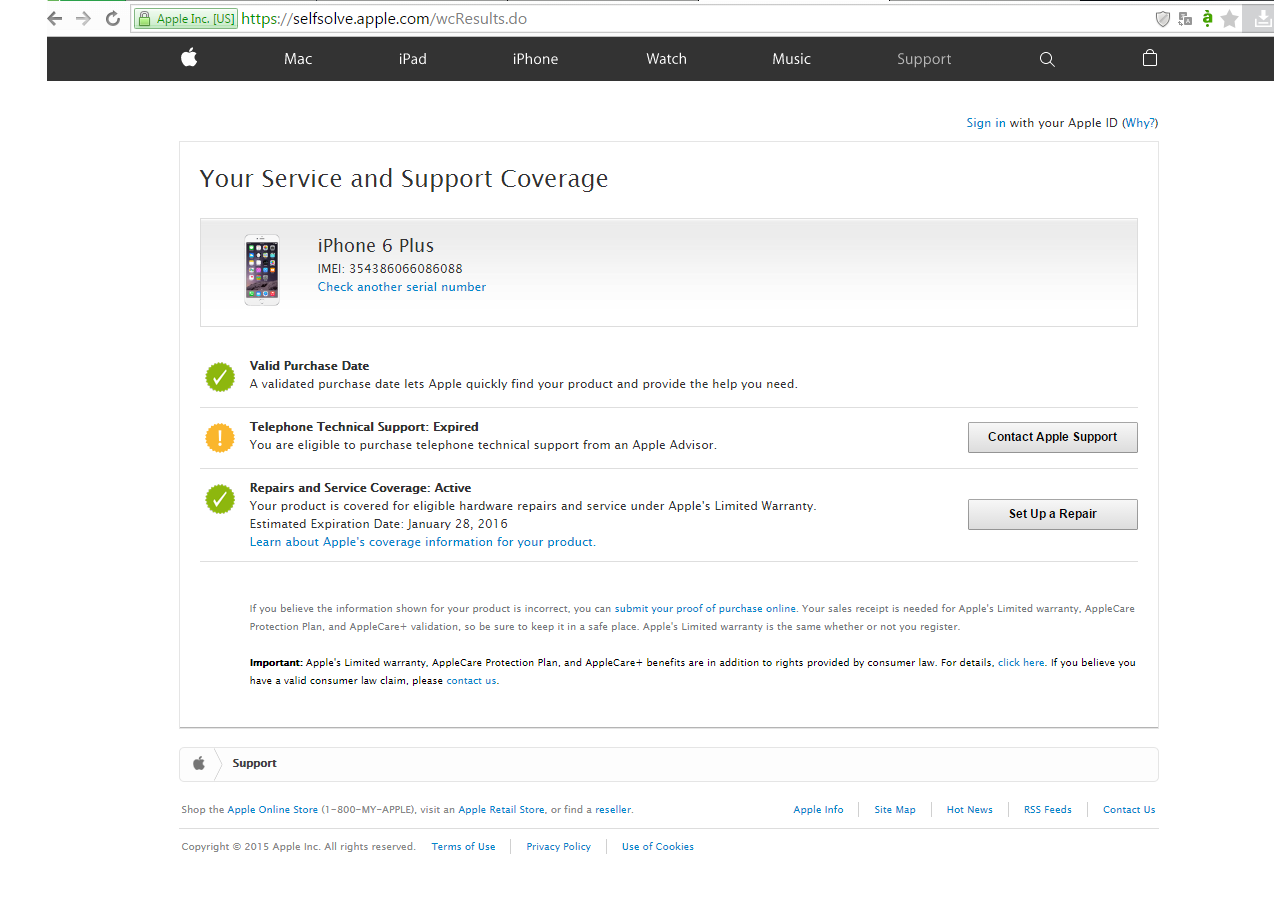Image resolution: width=1274 pixels, height=915 pixels.
Task: Click the translate icon in address bar
Action: 1185,19
